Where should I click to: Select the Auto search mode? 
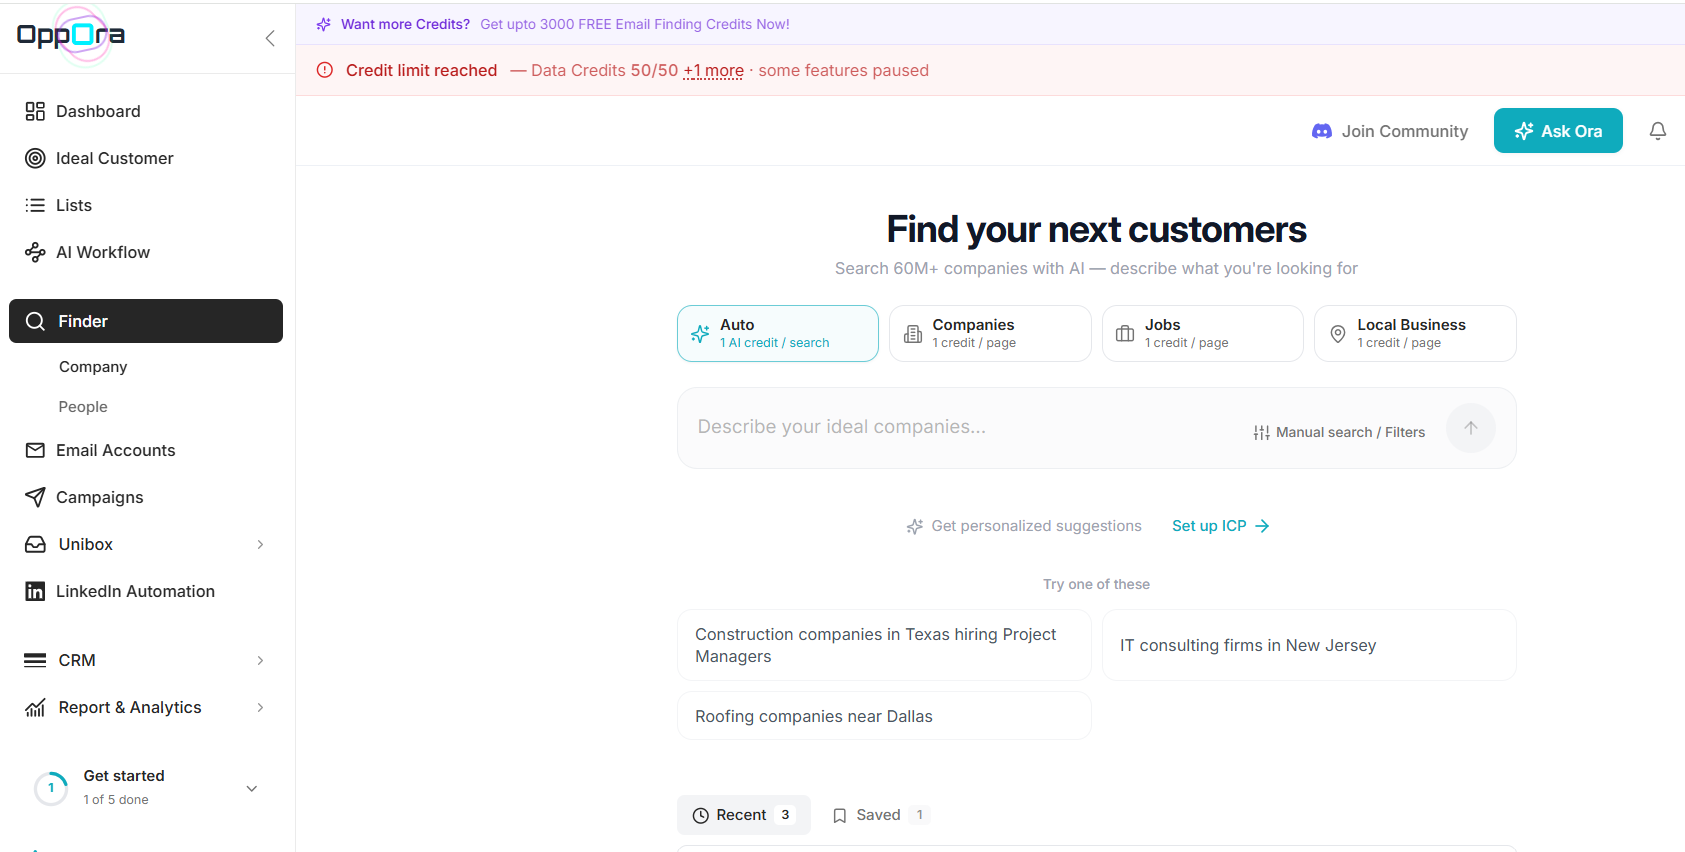[778, 333]
